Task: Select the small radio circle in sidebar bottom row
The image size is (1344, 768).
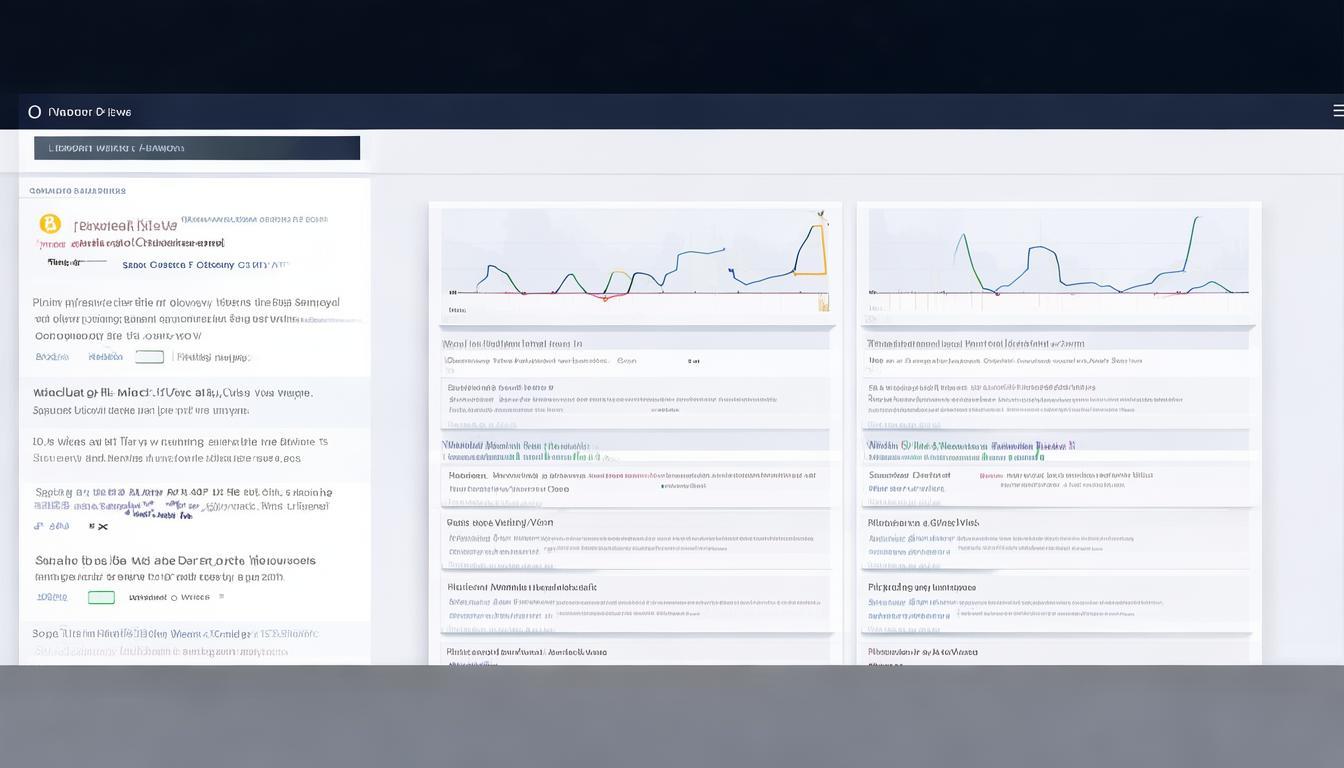Action: pyautogui.click(x=173, y=597)
